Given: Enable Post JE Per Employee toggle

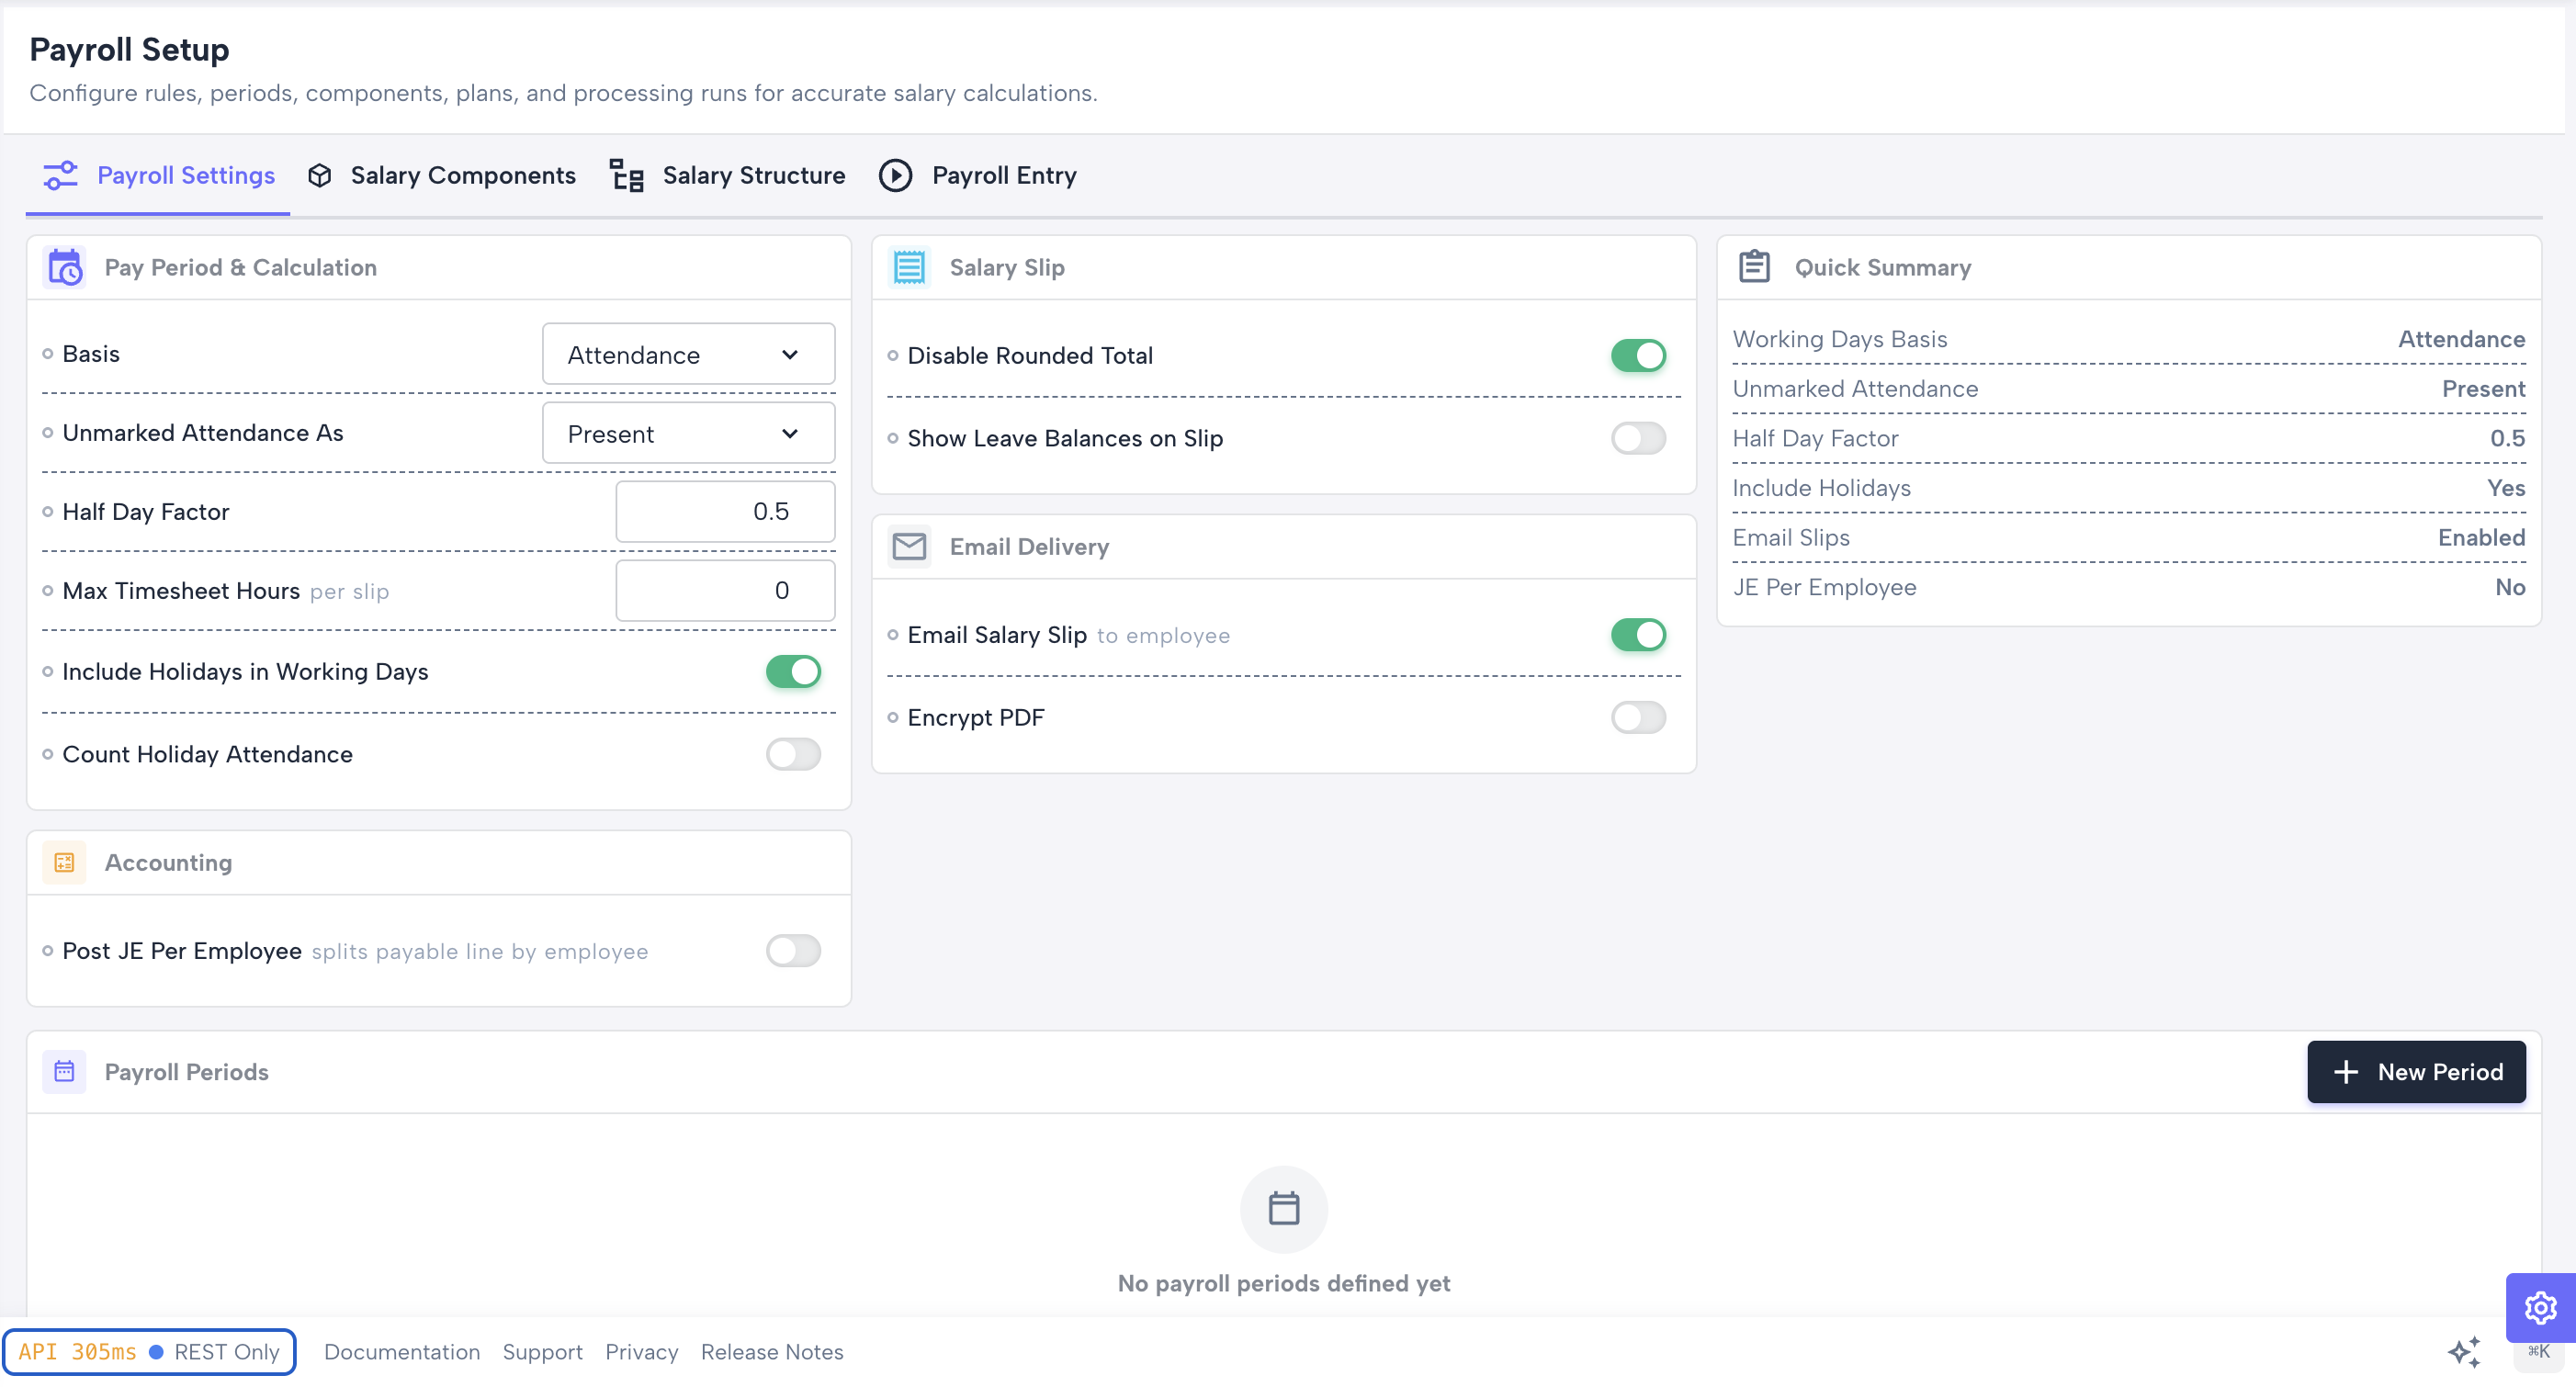Looking at the screenshot, I should [x=793, y=950].
